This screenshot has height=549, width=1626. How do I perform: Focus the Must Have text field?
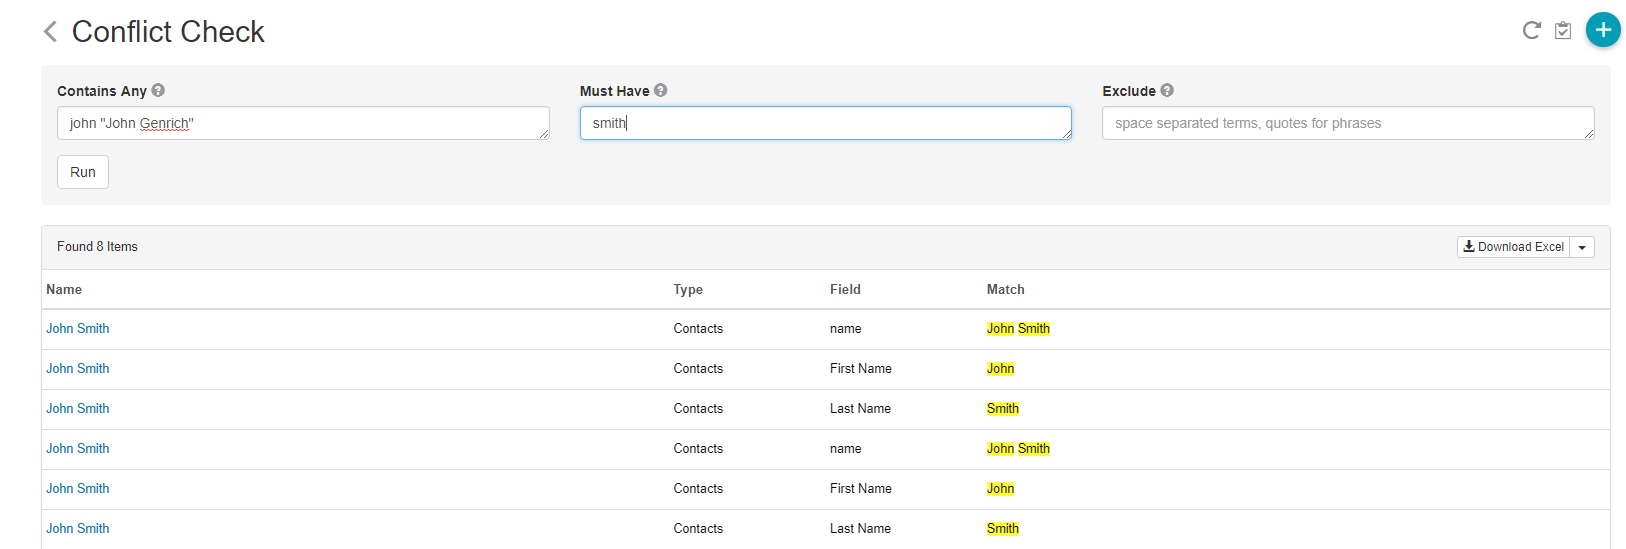(x=826, y=123)
